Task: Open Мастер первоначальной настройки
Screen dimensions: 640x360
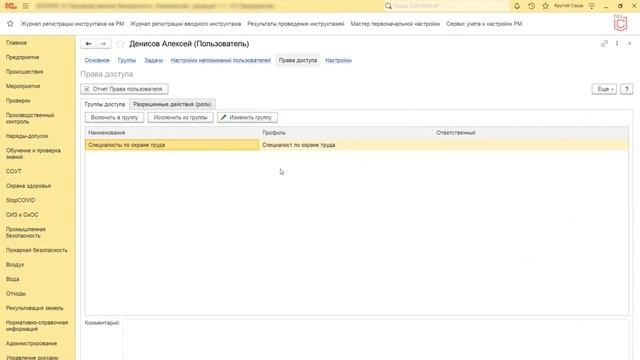Action: coord(395,24)
